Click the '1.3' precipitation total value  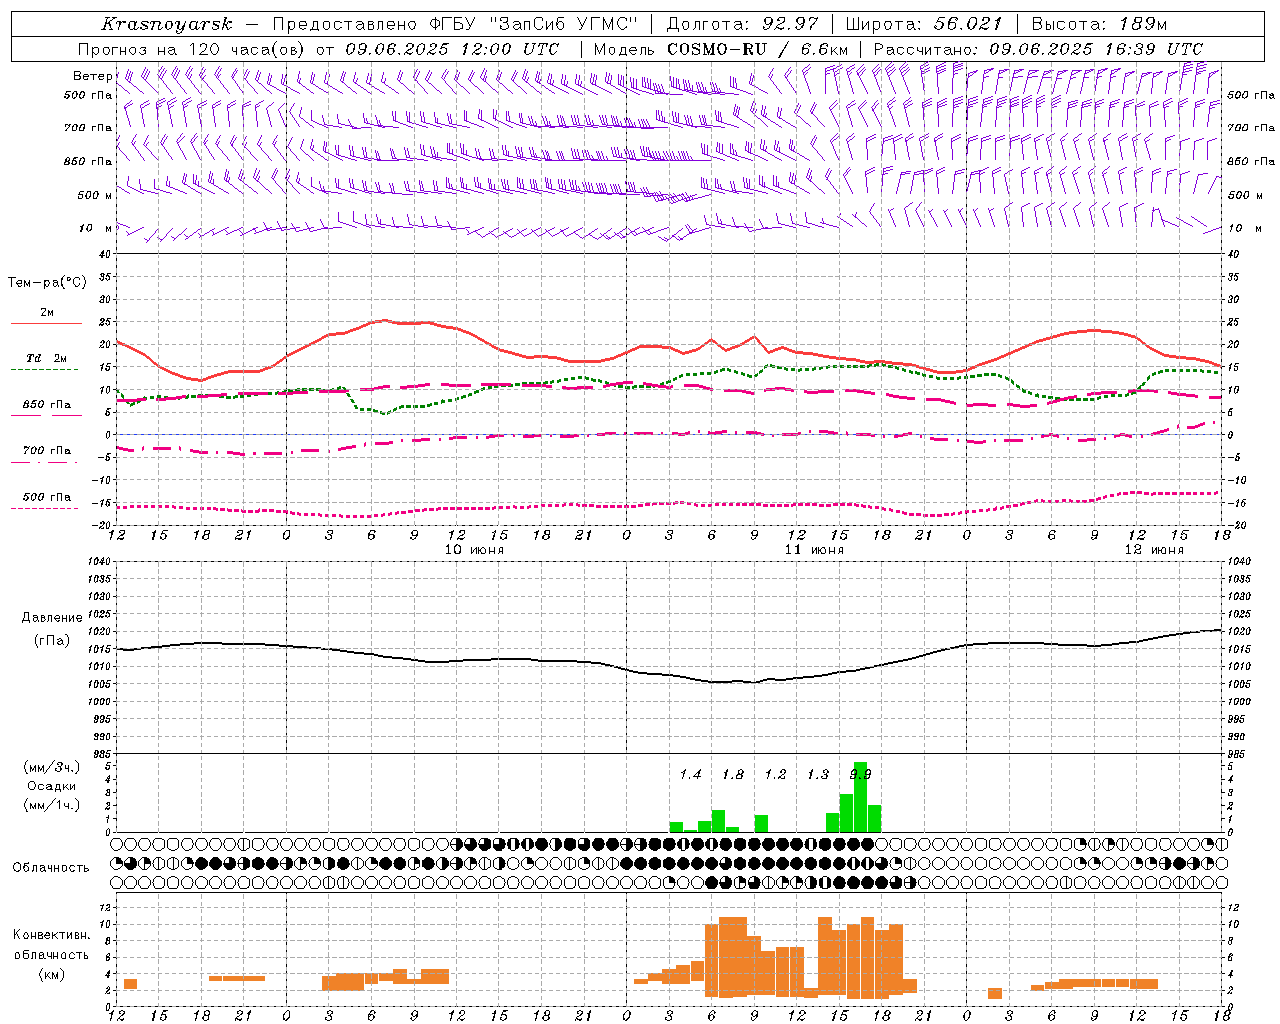pyautogui.click(x=818, y=775)
